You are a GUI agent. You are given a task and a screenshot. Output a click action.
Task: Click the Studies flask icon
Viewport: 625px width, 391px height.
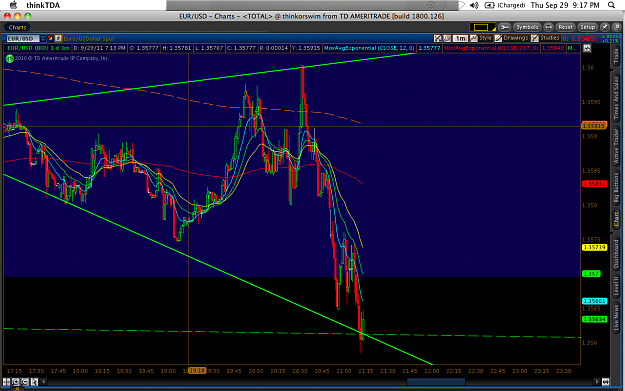(535, 38)
